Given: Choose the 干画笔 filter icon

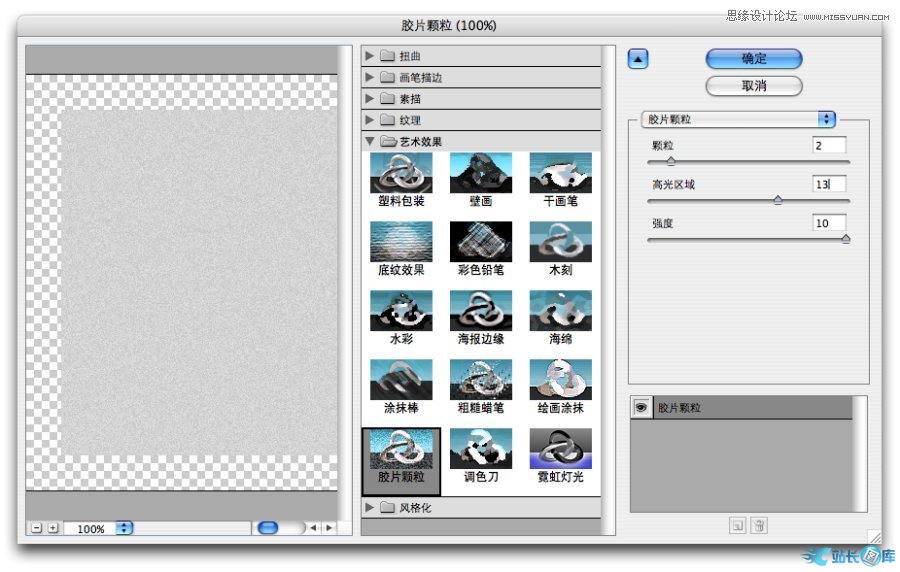Looking at the screenshot, I should pyautogui.click(x=560, y=172).
